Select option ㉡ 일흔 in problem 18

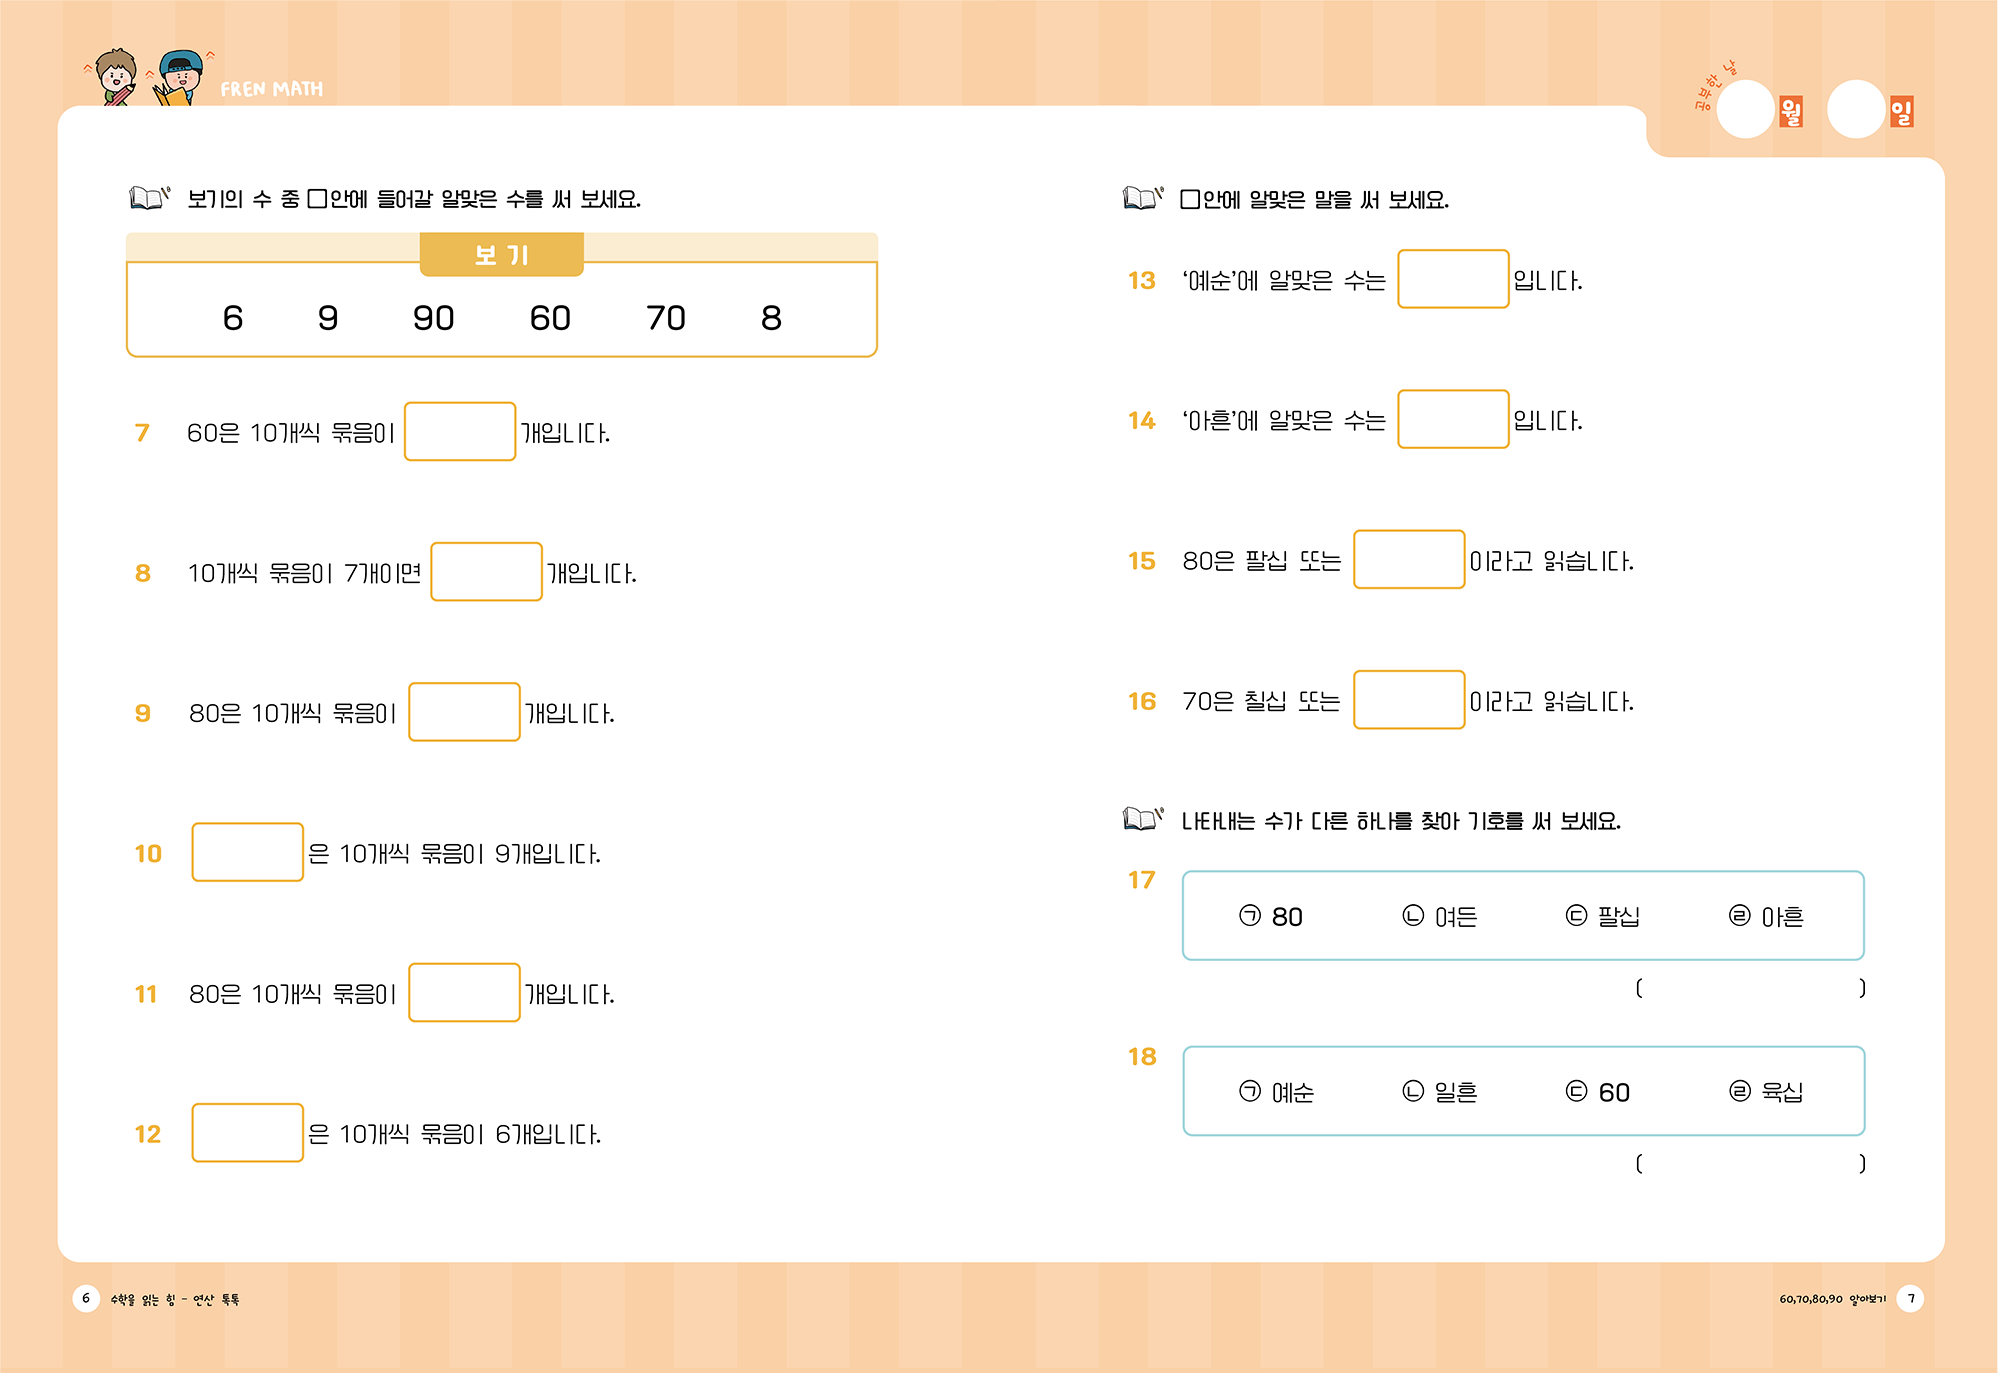1440,1091
